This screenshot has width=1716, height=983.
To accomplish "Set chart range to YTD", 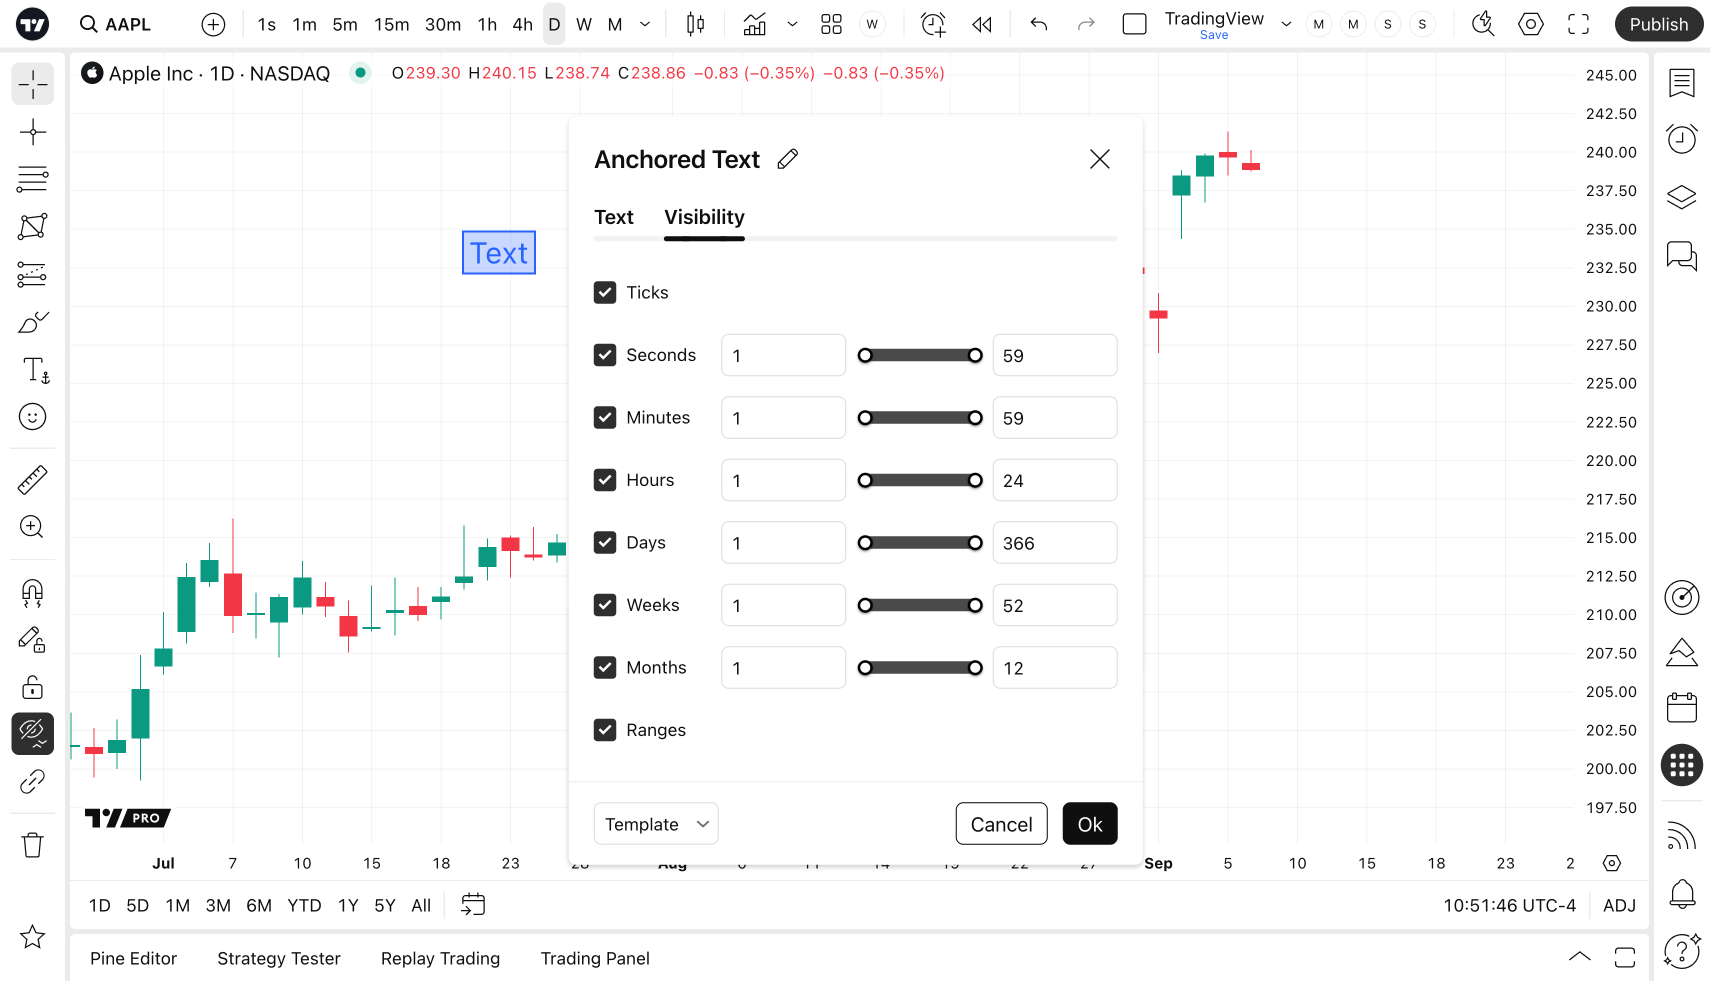I will (x=304, y=905).
